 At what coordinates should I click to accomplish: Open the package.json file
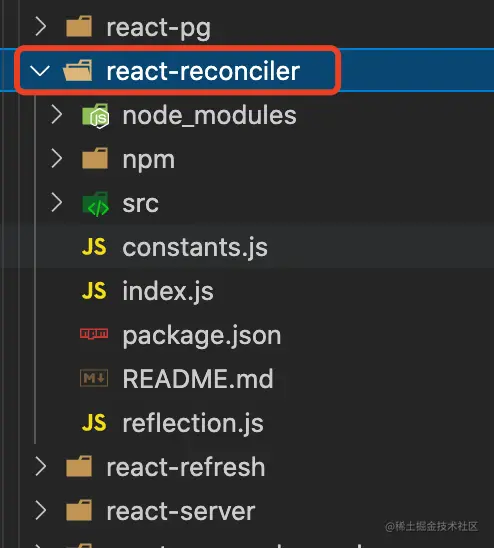point(202,336)
